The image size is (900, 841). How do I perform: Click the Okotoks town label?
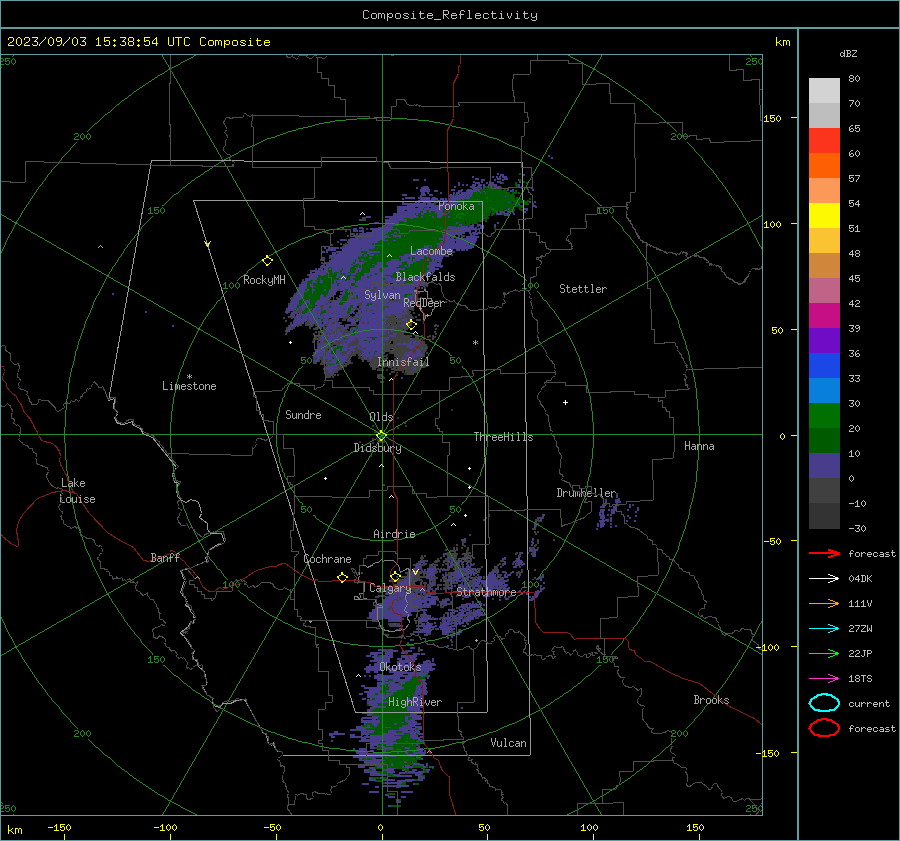click(x=400, y=667)
